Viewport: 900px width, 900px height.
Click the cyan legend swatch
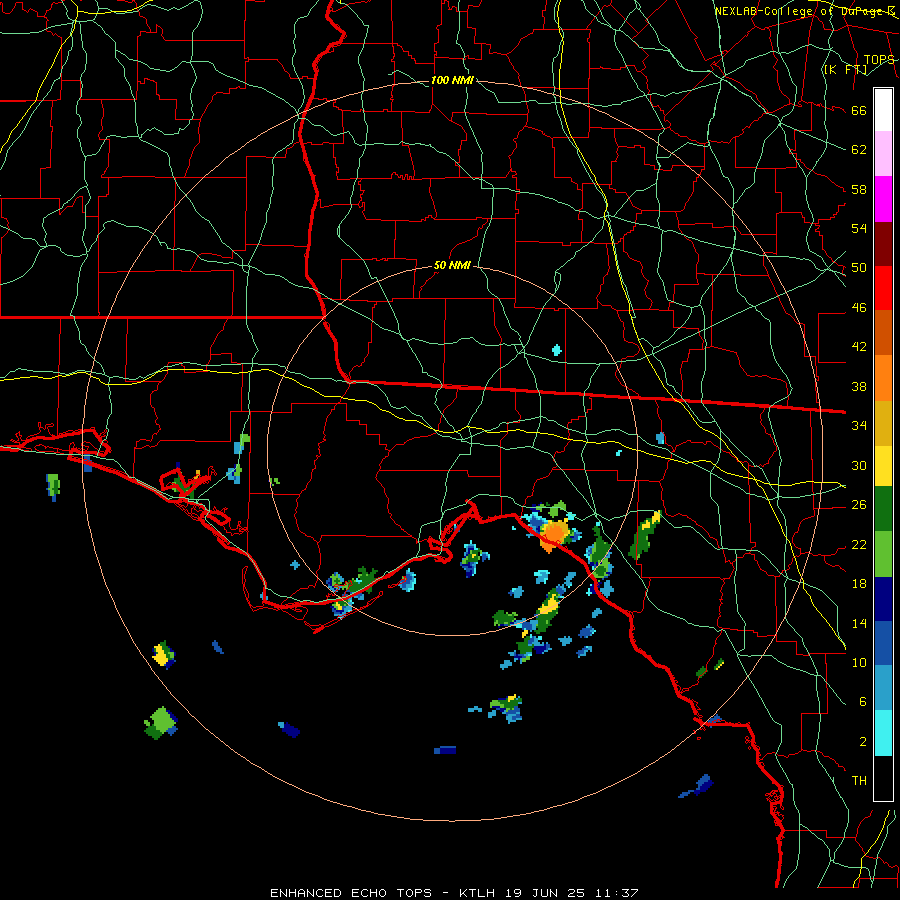[x=883, y=733]
